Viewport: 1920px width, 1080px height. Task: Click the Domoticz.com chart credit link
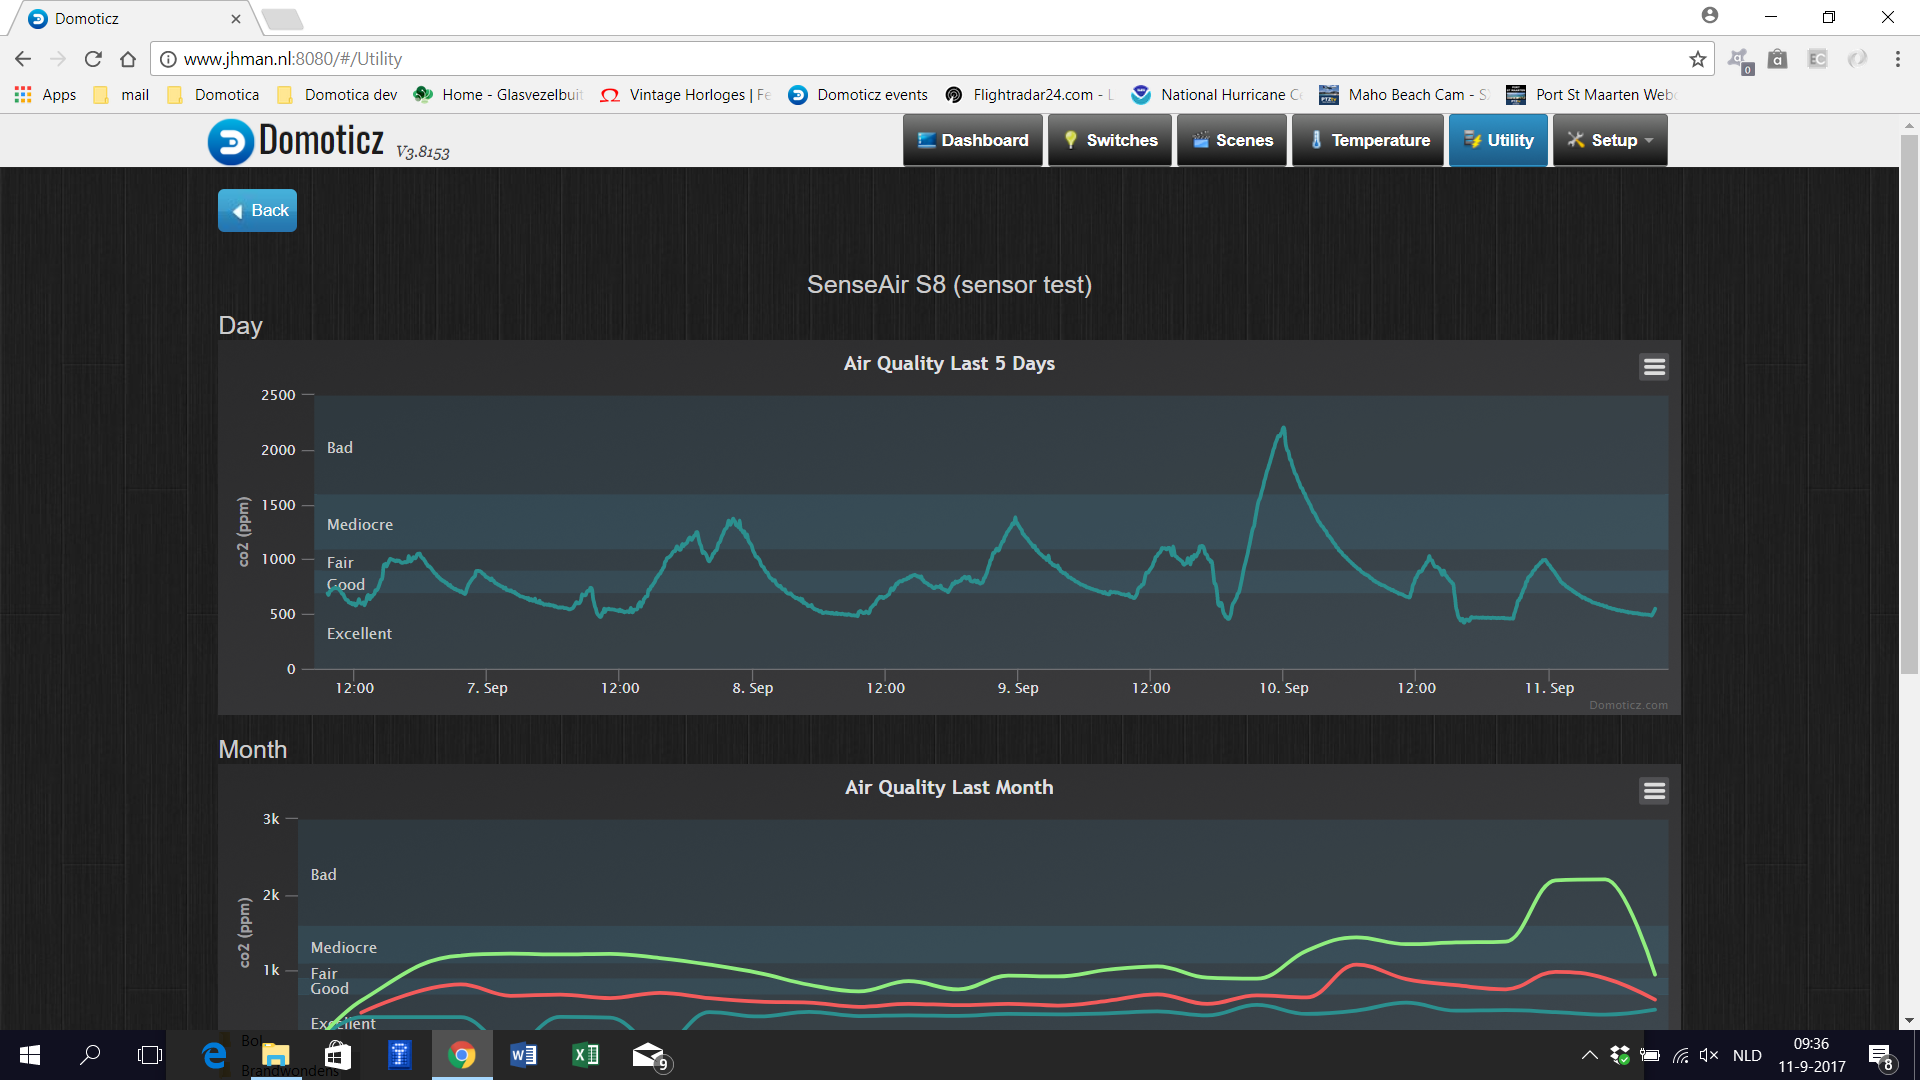click(x=1628, y=705)
